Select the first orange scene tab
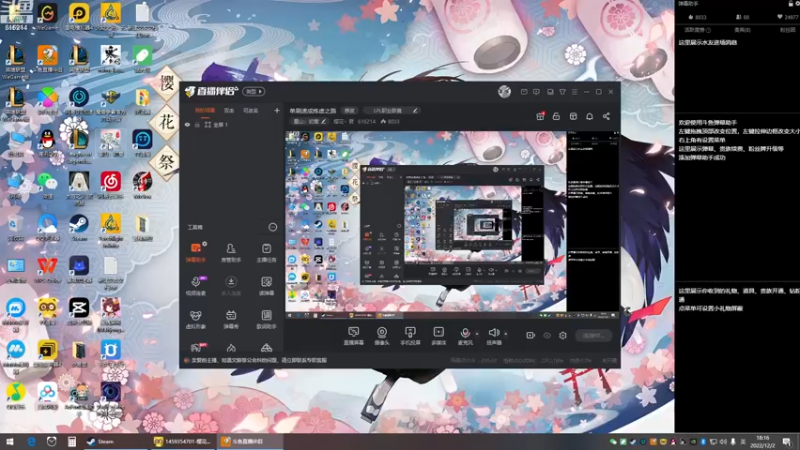The height and width of the screenshot is (450, 800). pos(205,110)
